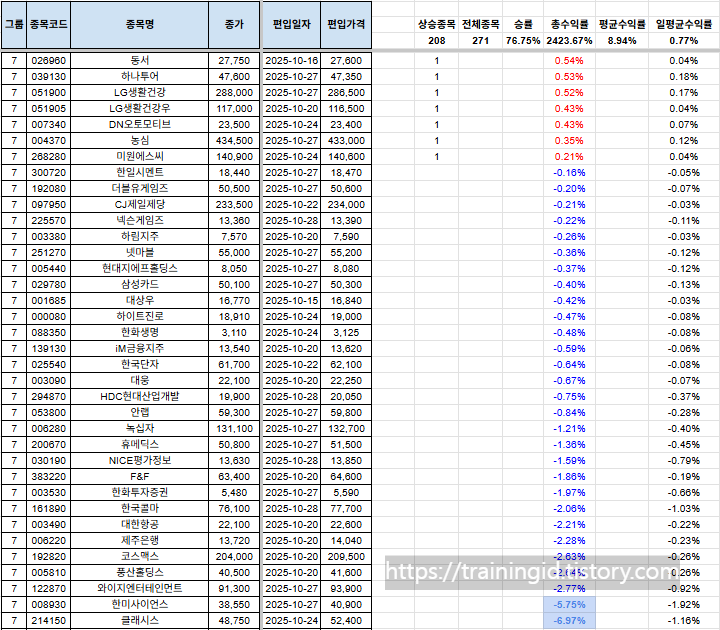Viewport: 720px width, 630px height.
Task: Select the stock name 넥슨게임즈
Action: 140,221
